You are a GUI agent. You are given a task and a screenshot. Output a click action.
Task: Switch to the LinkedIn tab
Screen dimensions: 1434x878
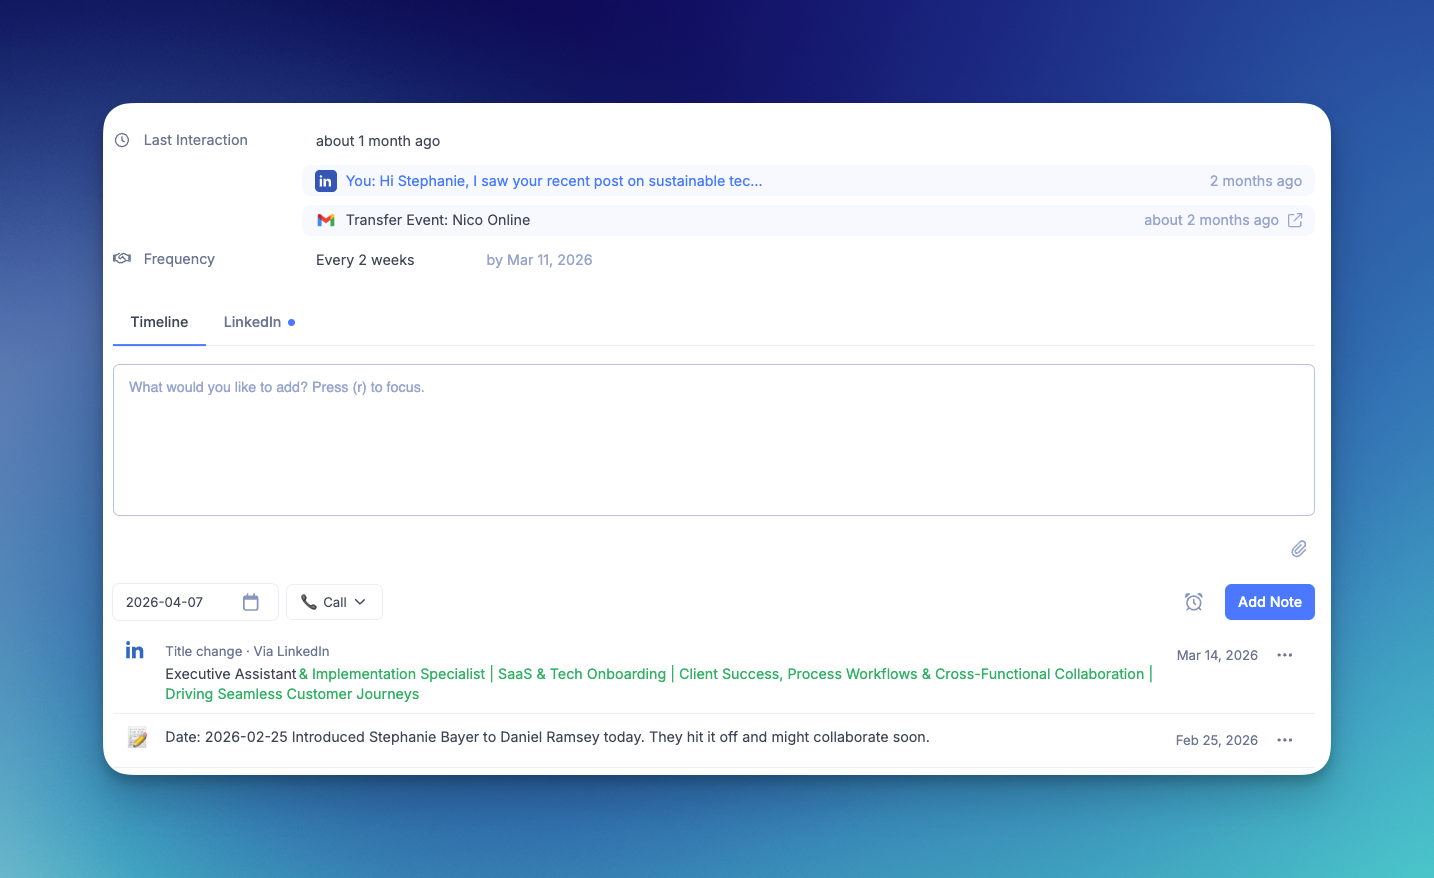[x=253, y=322]
